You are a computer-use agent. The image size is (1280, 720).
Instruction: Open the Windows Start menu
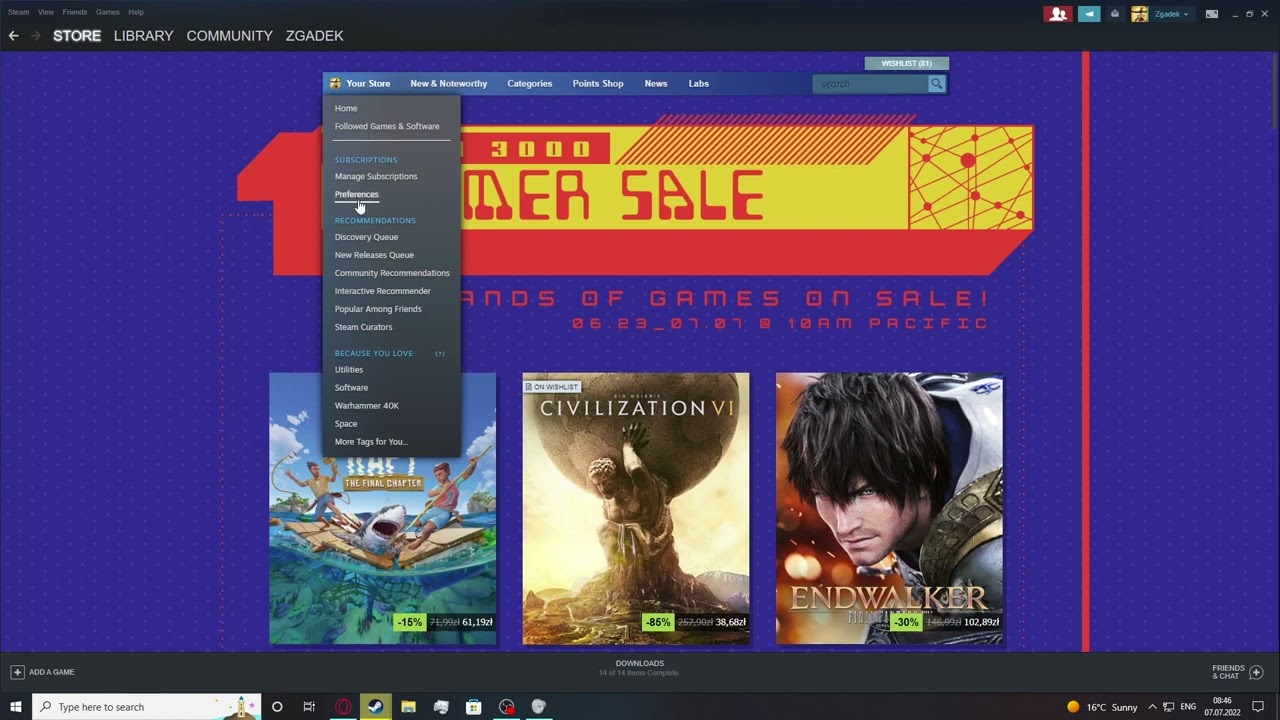(x=15, y=707)
